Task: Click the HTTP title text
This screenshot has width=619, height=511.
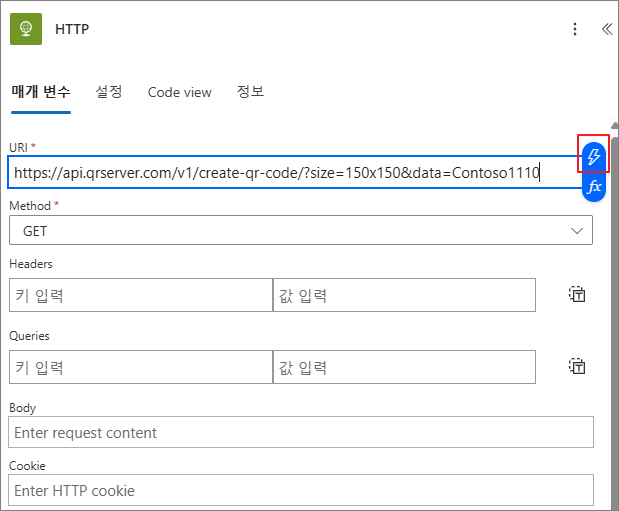Action: (72, 29)
